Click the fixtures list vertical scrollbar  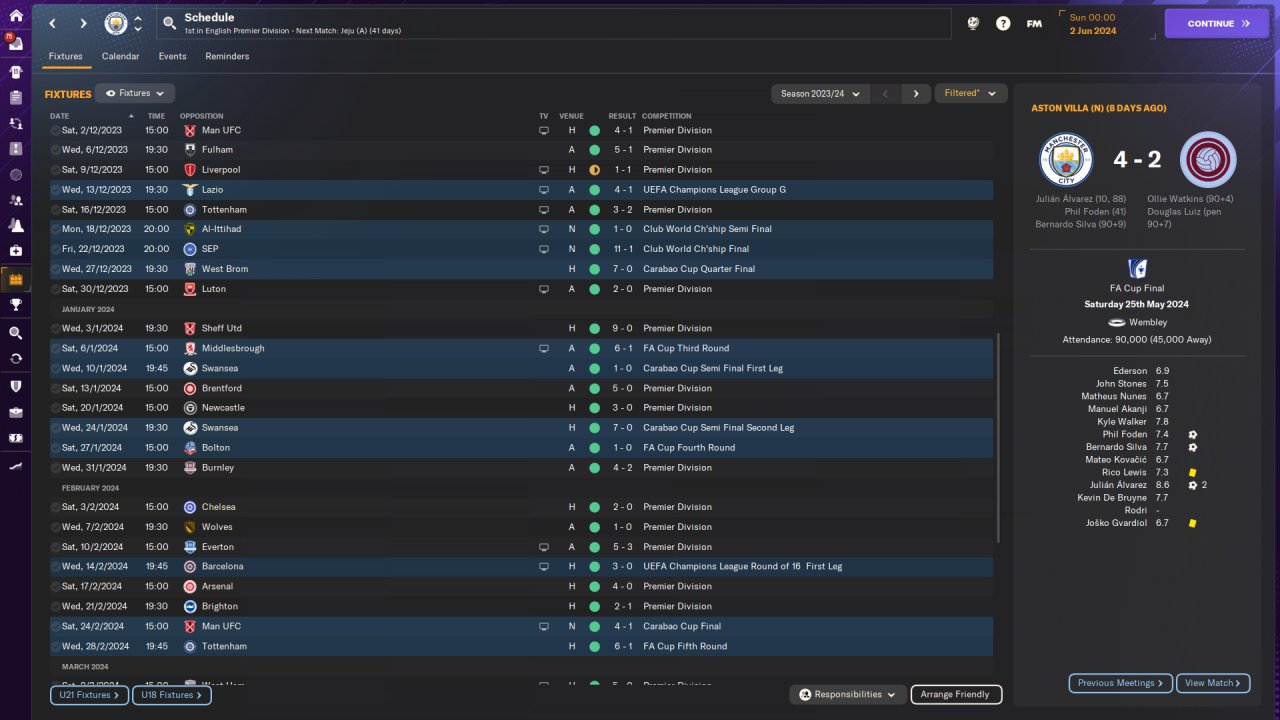(x=998, y=438)
